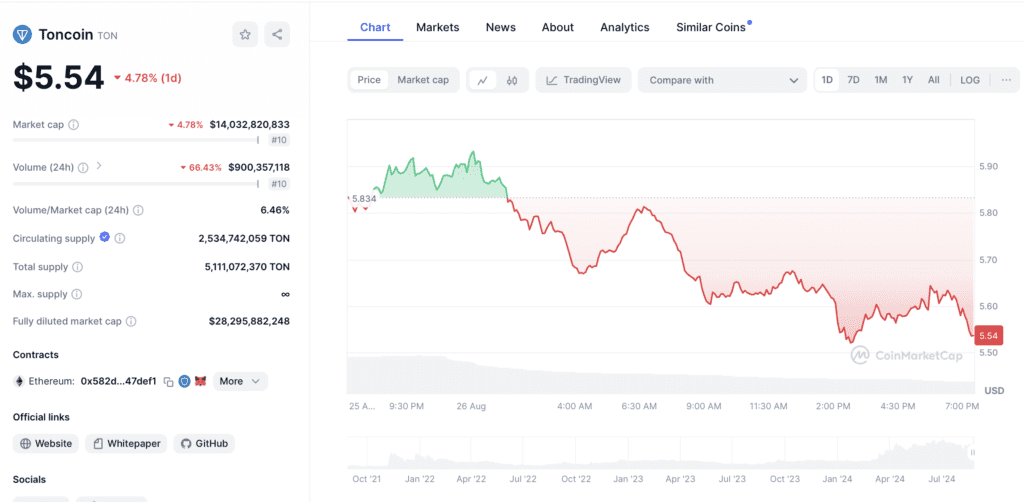Screen dimensions: 1024x502
Task: Toggle chart to Market cap view
Action: coord(423,80)
